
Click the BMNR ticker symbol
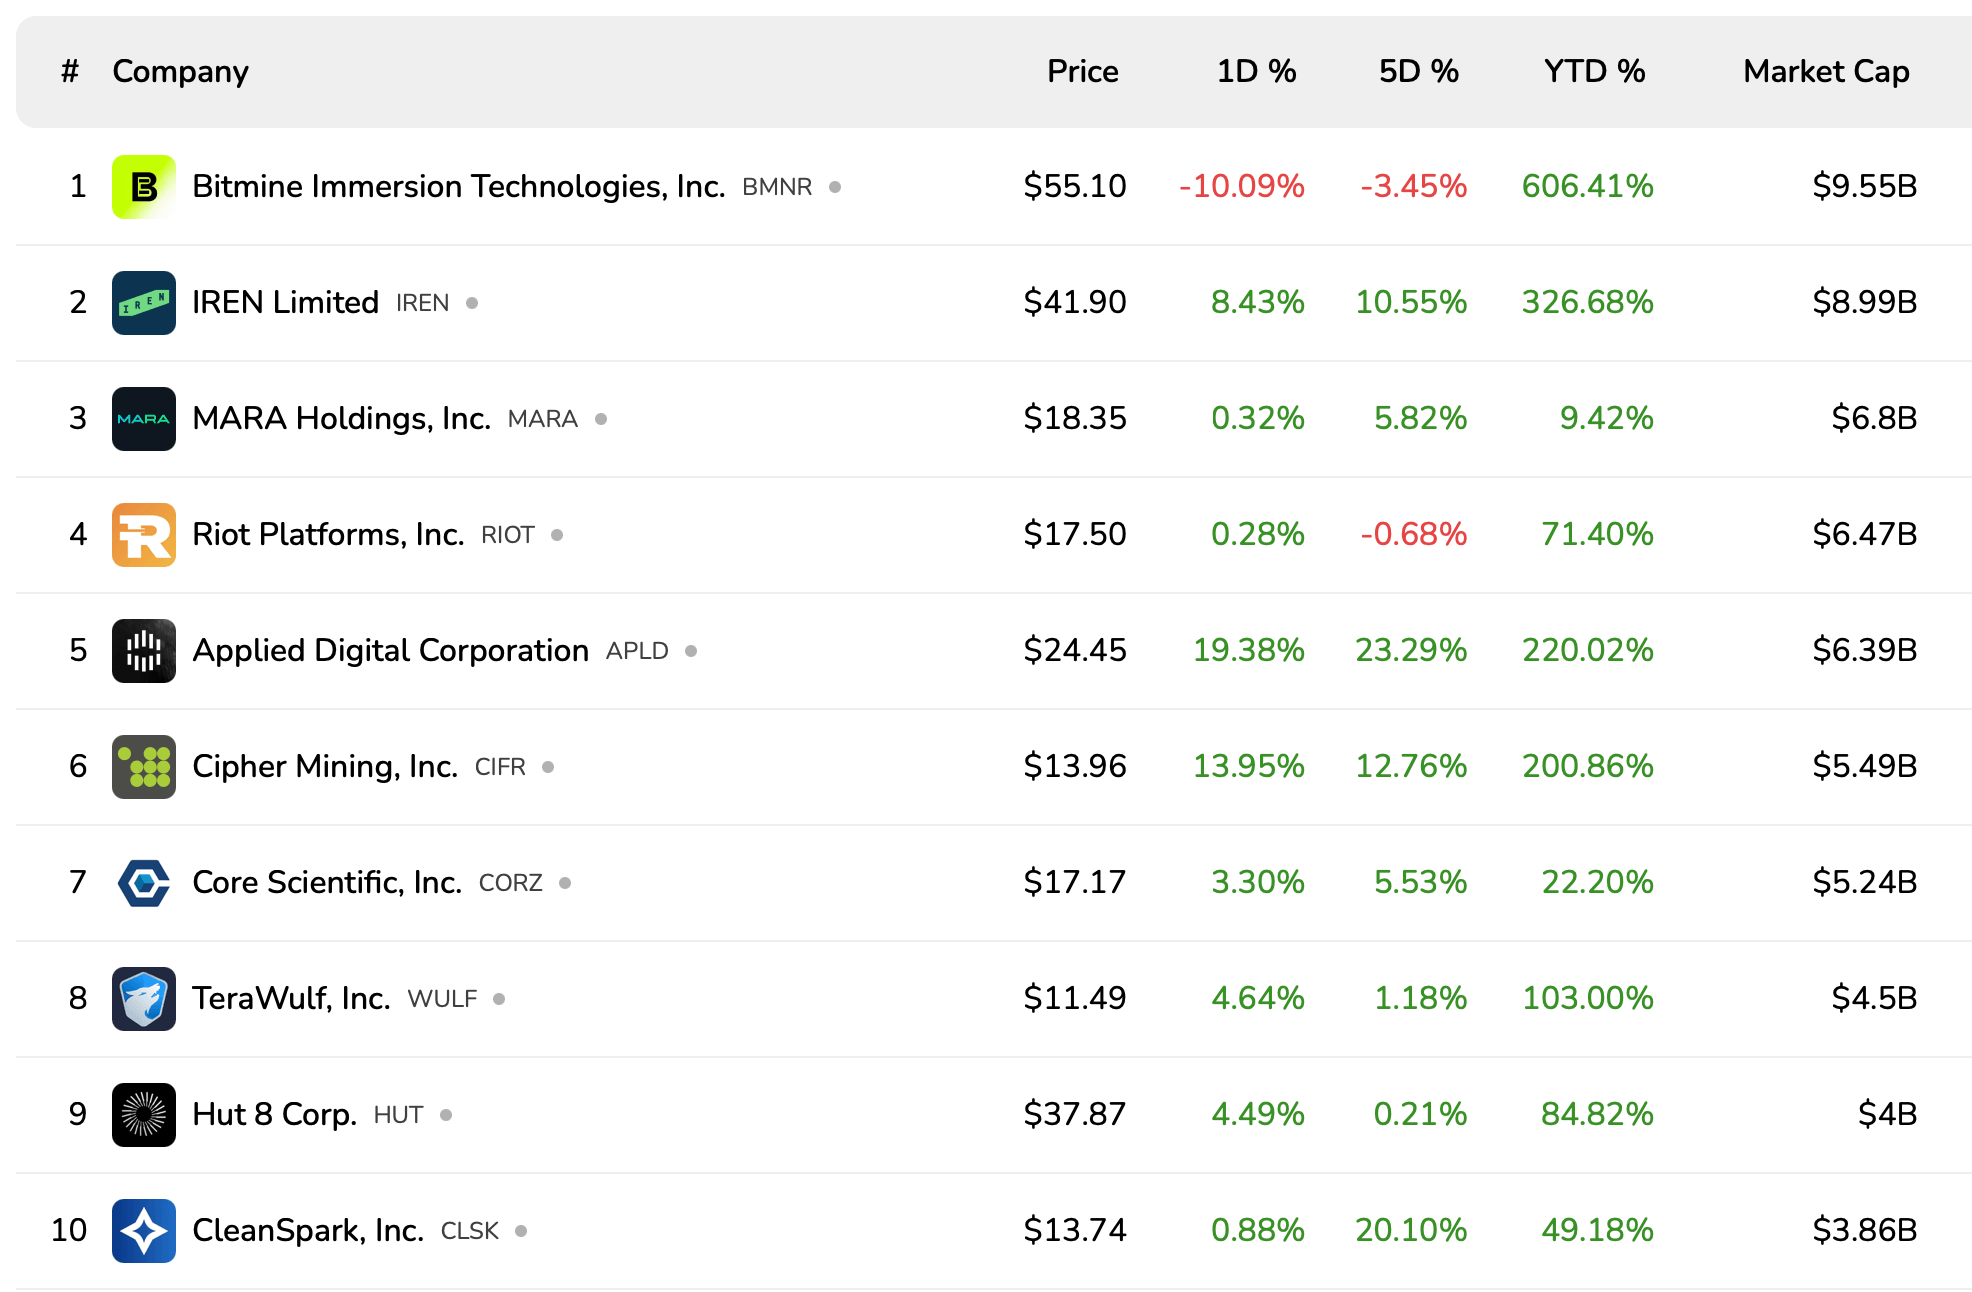(x=777, y=188)
